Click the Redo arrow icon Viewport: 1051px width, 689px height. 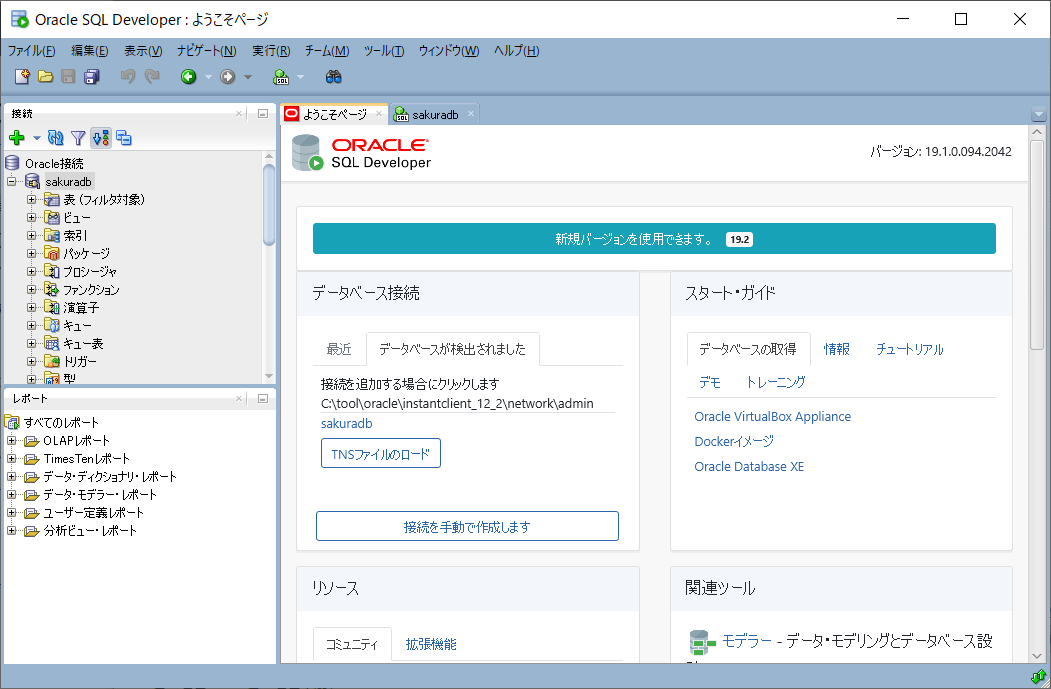point(152,76)
